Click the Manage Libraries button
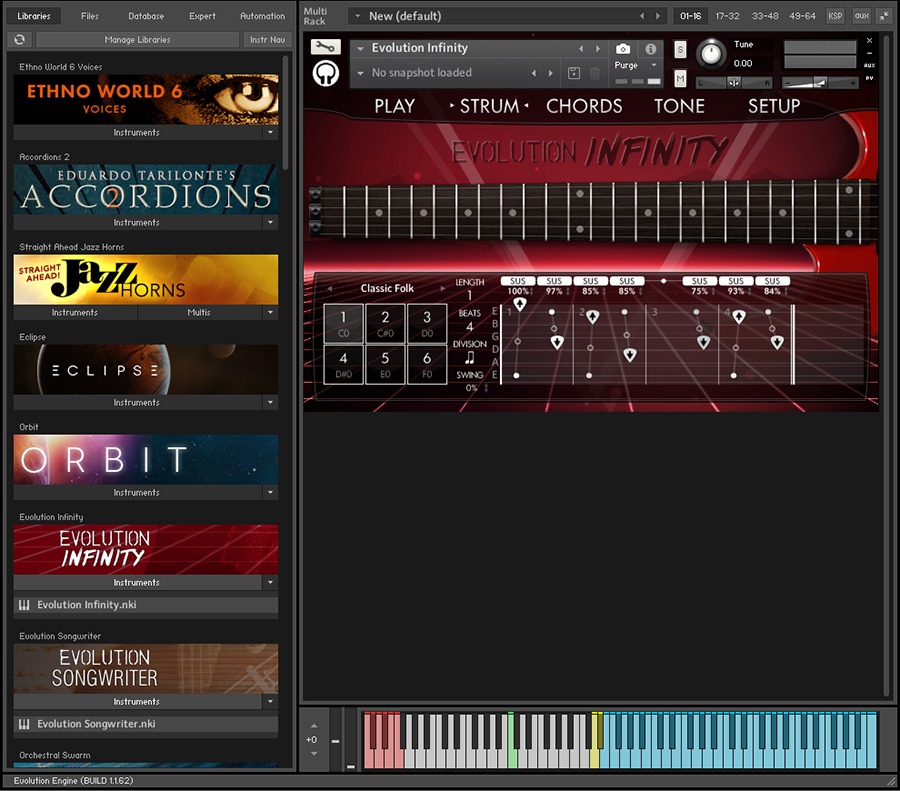This screenshot has width=900, height=791. tap(138, 40)
